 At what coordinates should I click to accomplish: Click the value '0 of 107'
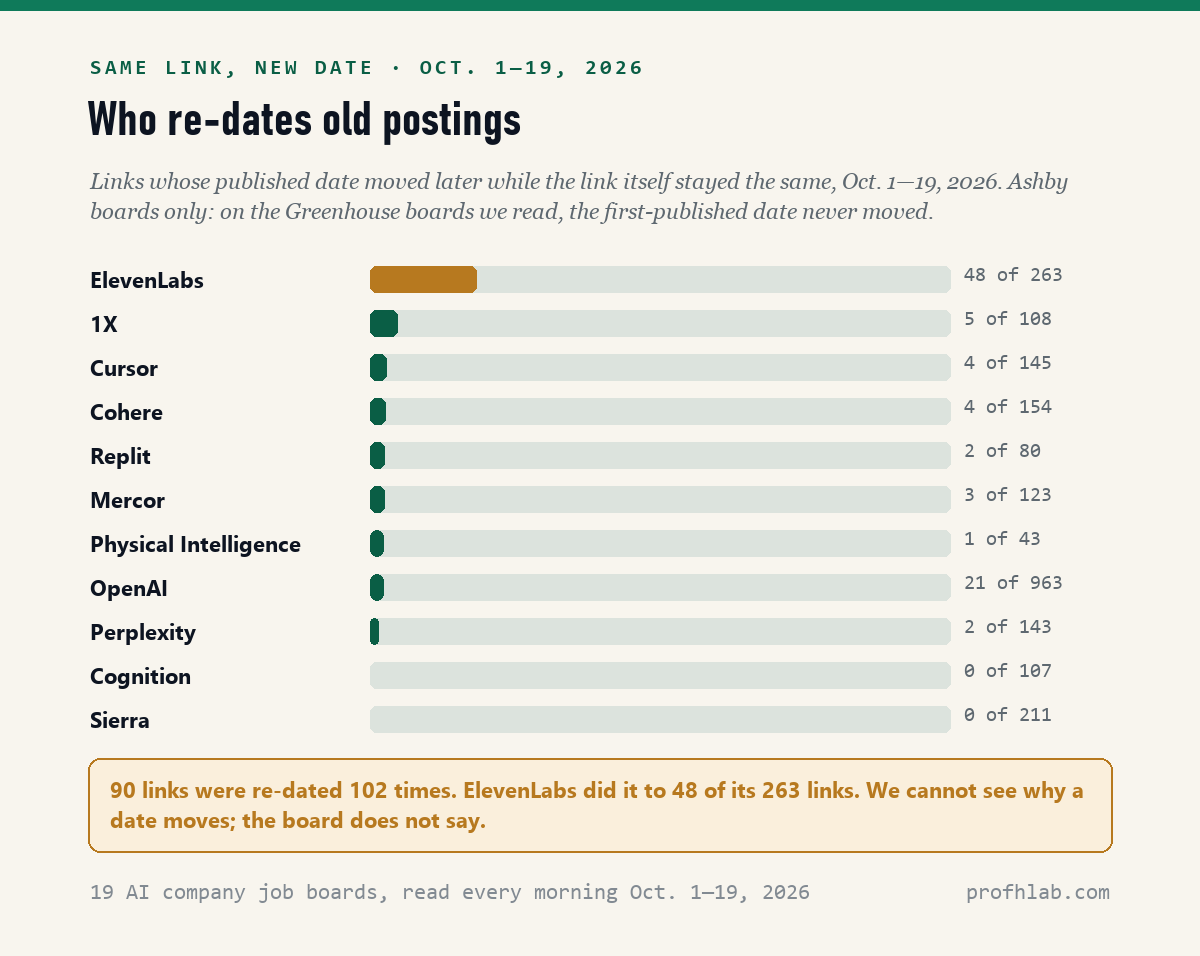(1008, 671)
